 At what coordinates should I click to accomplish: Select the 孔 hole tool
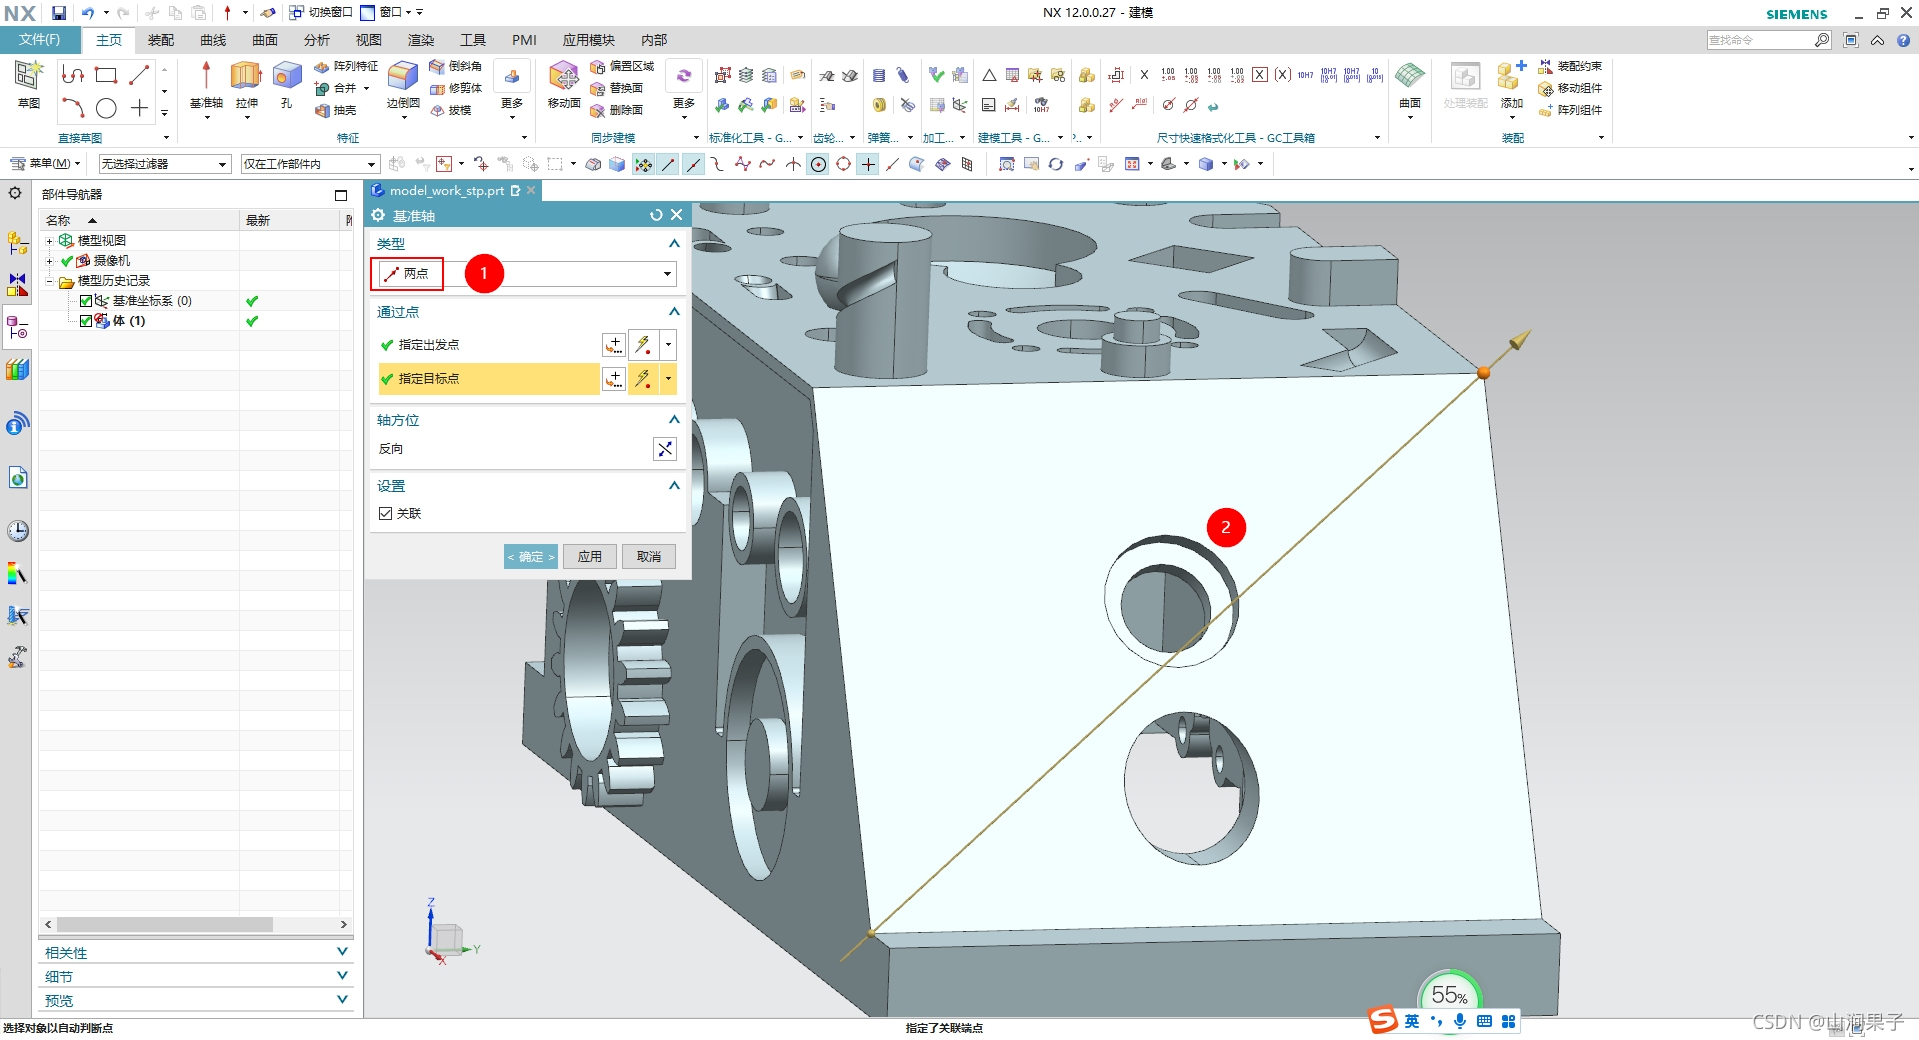click(x=287, y=84)
